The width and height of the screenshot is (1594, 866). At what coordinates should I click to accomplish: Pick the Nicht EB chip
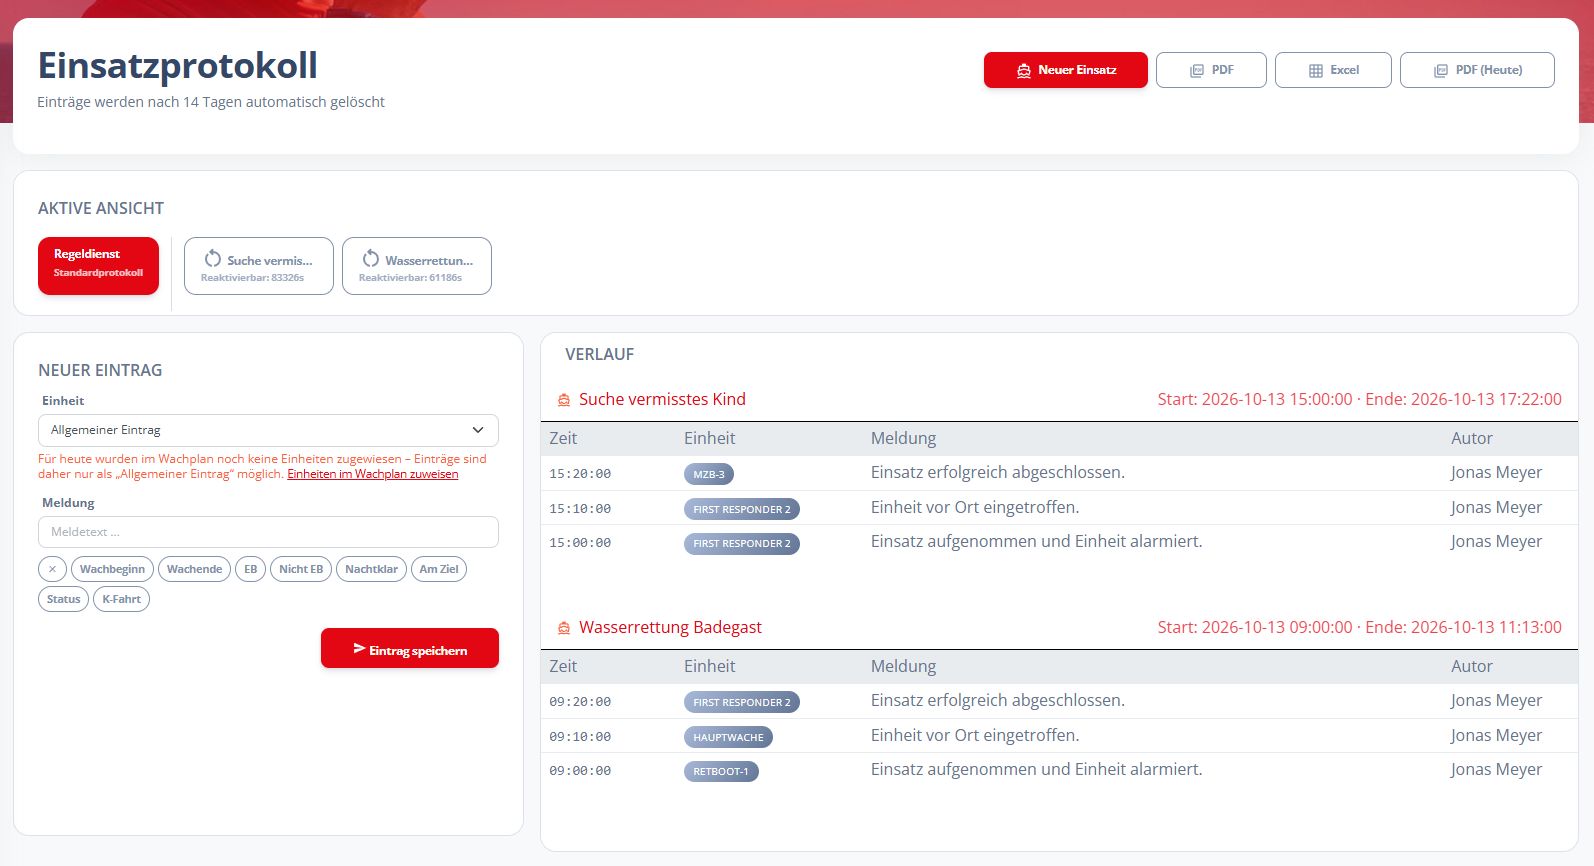point(301,569)
